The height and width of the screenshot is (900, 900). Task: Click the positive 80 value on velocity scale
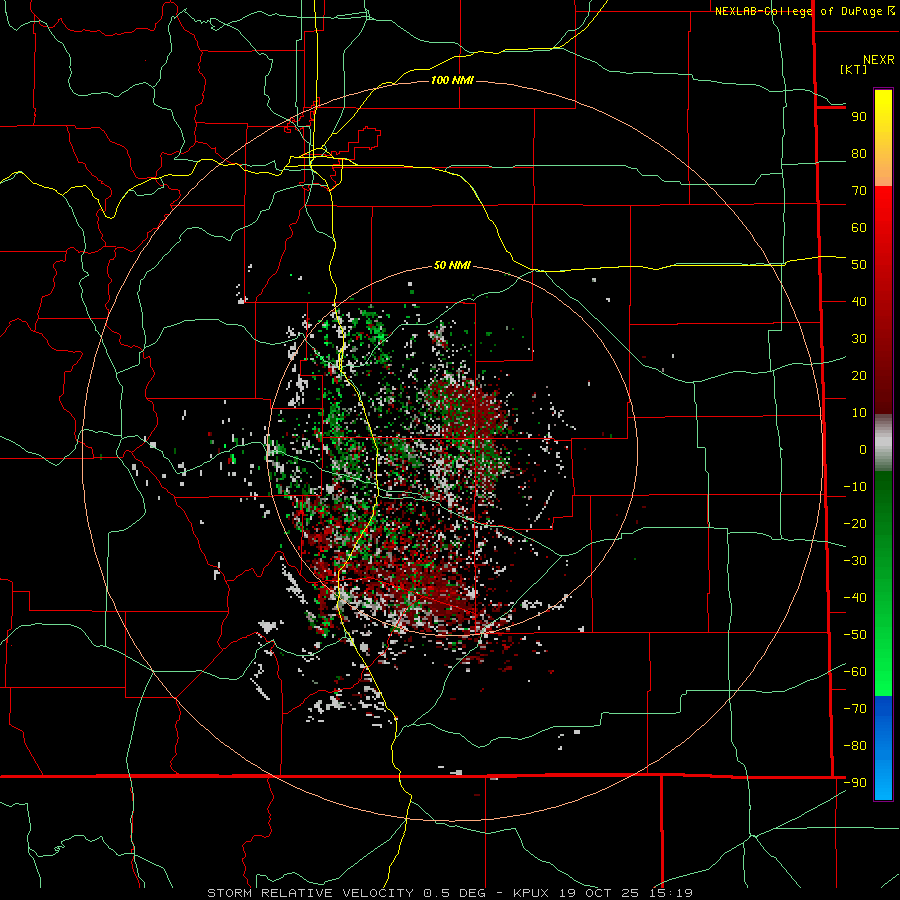[859, 153]
